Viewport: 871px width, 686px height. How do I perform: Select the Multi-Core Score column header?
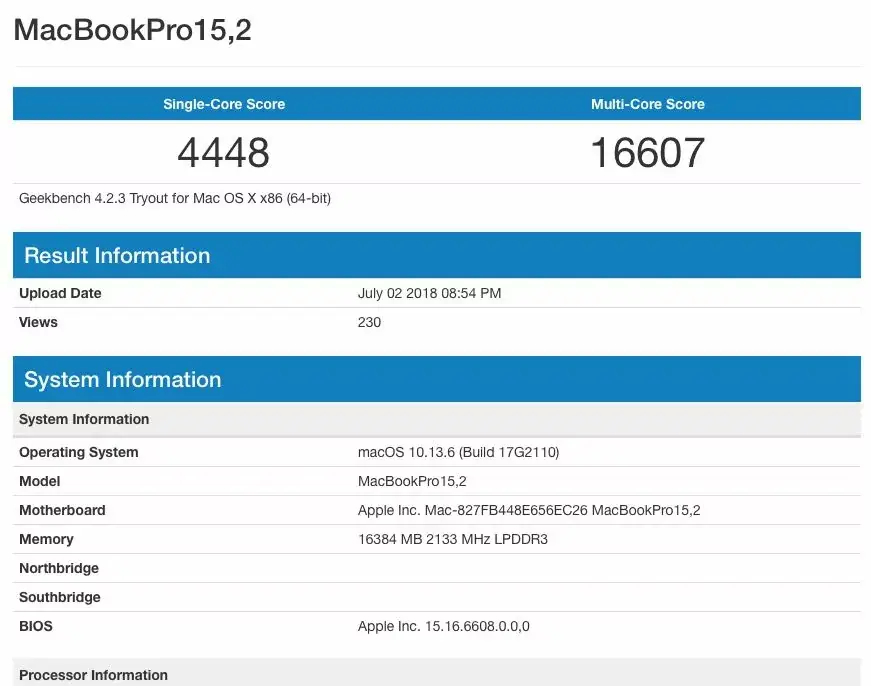(647, 104)
